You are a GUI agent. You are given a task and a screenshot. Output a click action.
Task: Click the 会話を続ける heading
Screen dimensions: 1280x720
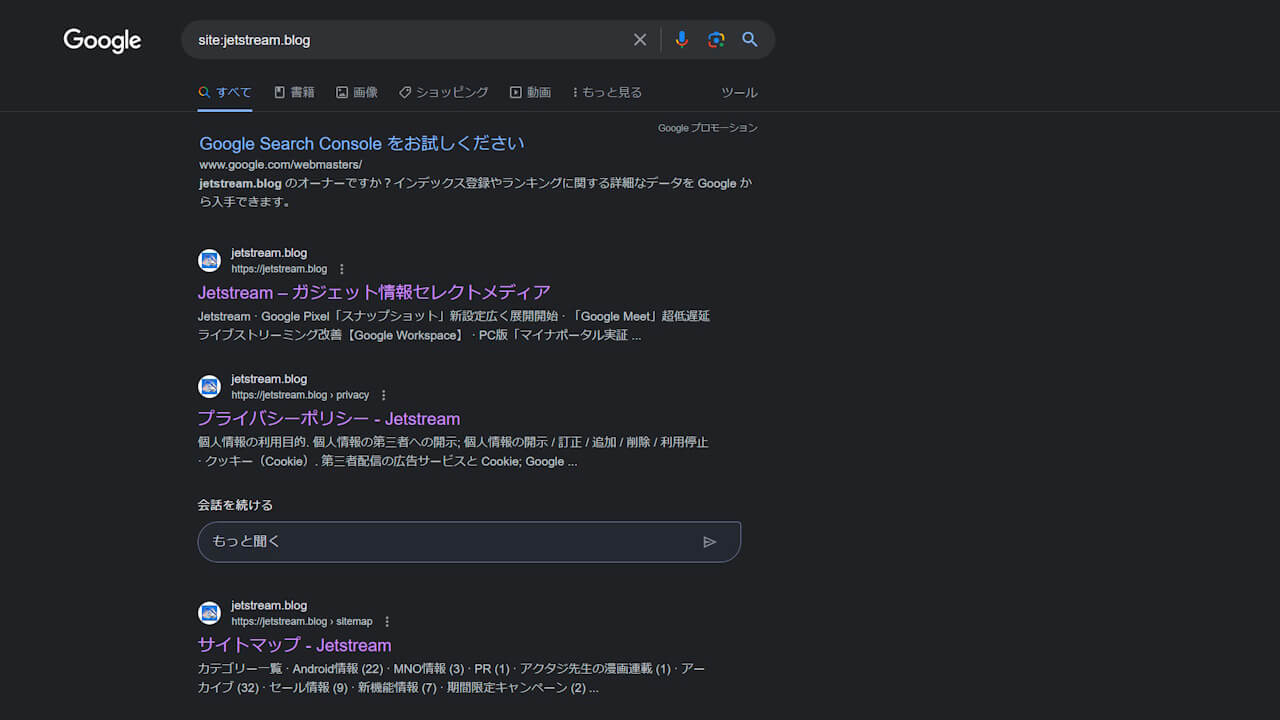235,505
